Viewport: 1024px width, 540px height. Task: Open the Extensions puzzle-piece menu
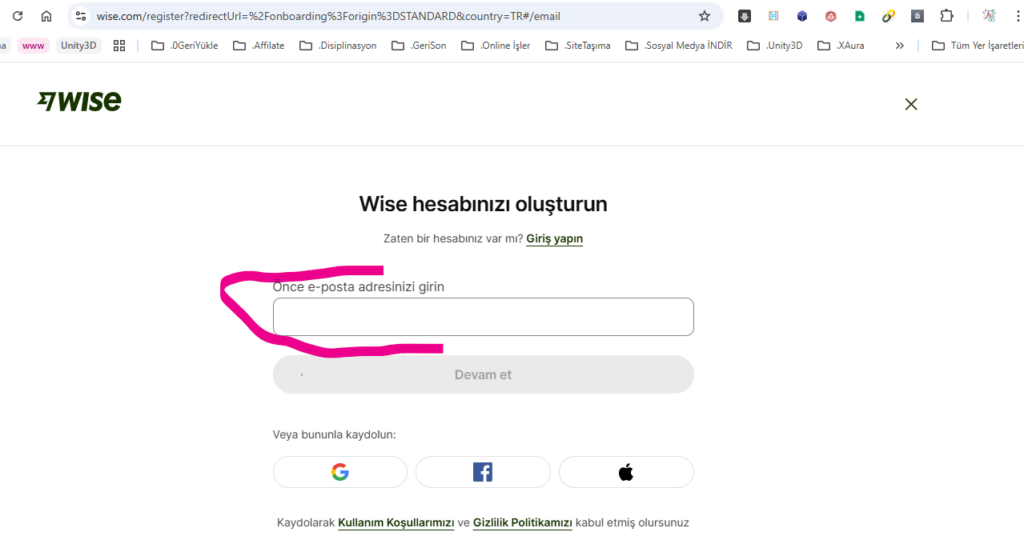(946, 16)
